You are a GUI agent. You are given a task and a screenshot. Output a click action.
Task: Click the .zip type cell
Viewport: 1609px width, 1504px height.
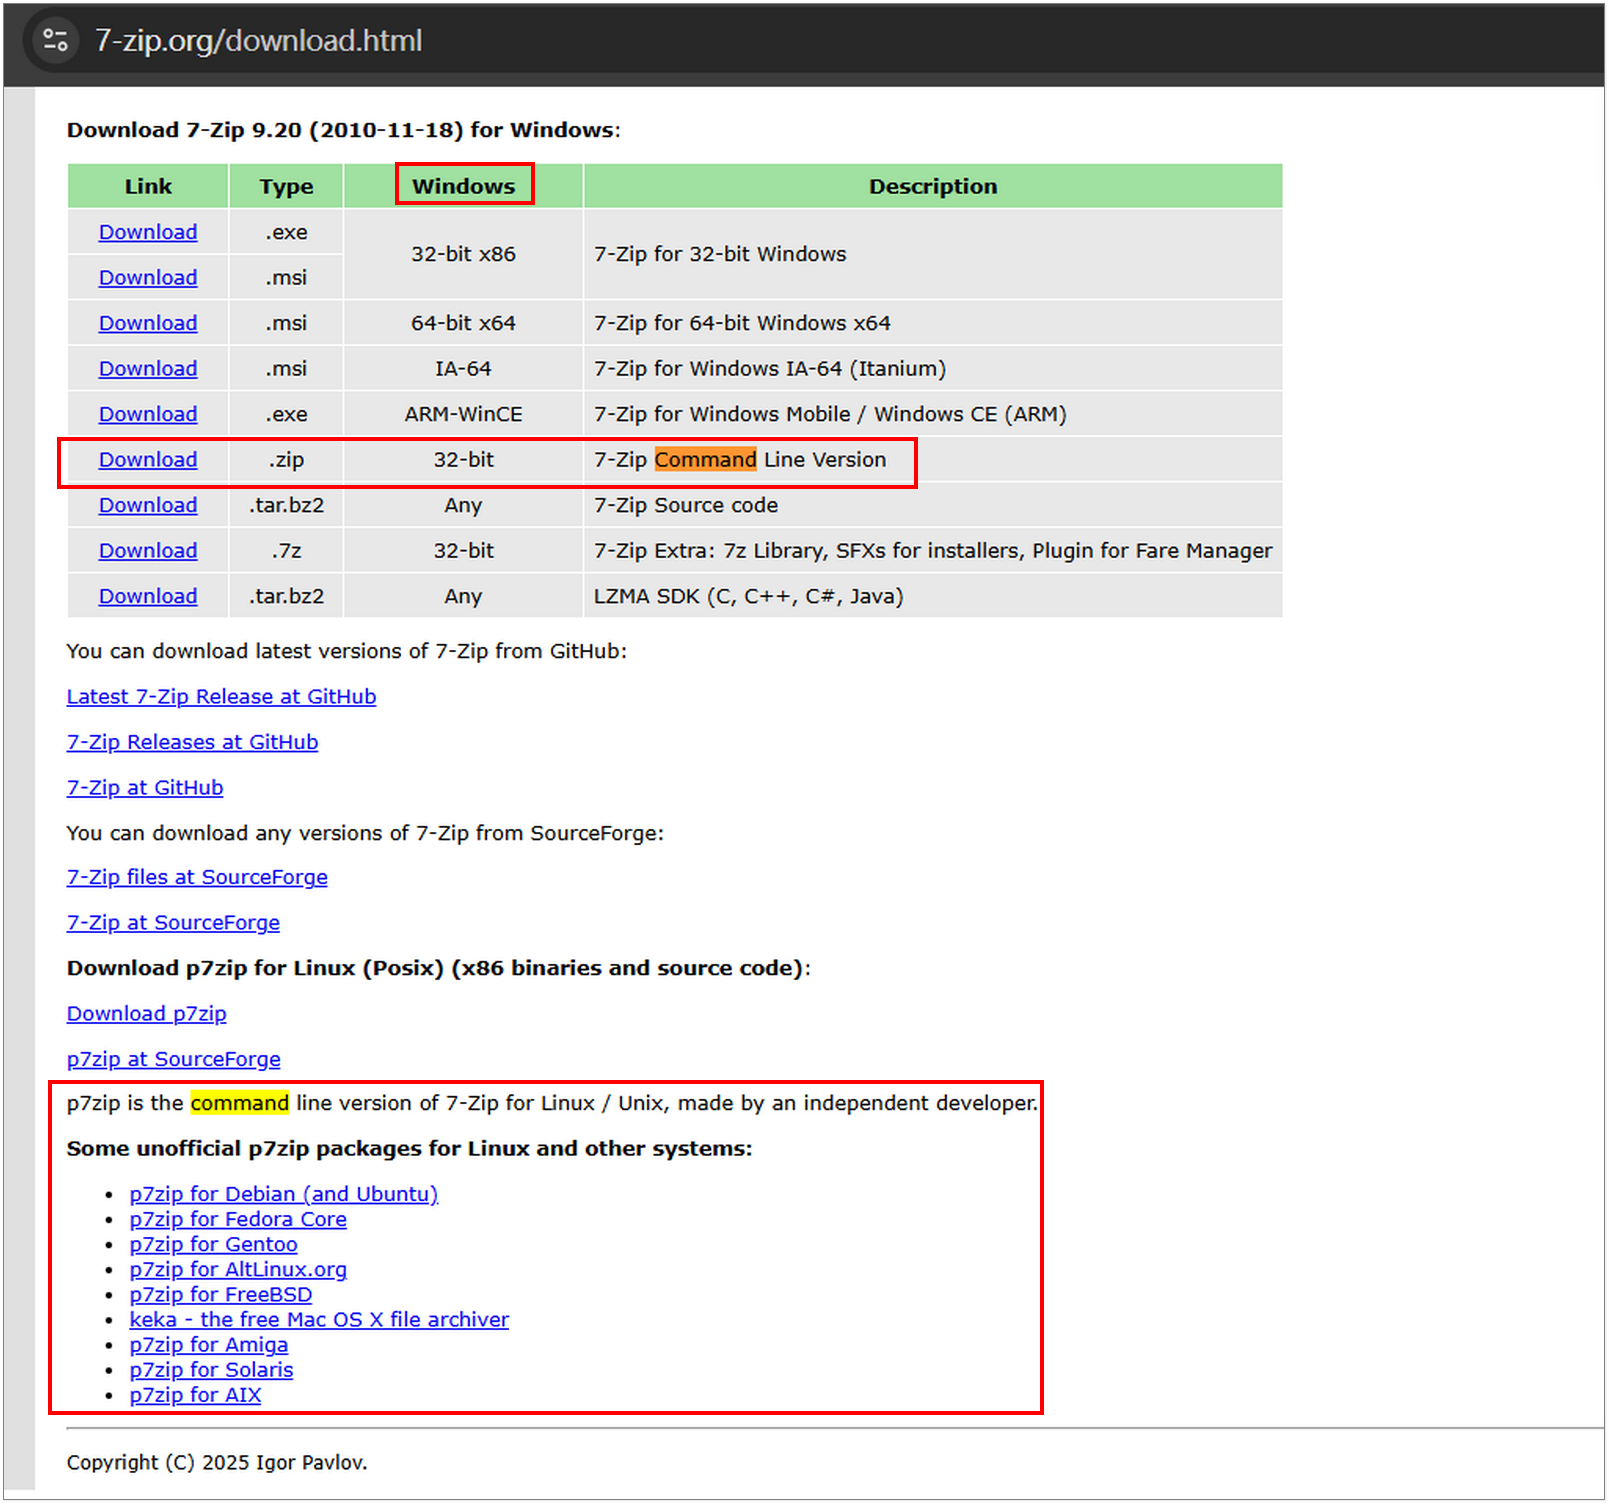pyautogui.click(x=286, y=460)
